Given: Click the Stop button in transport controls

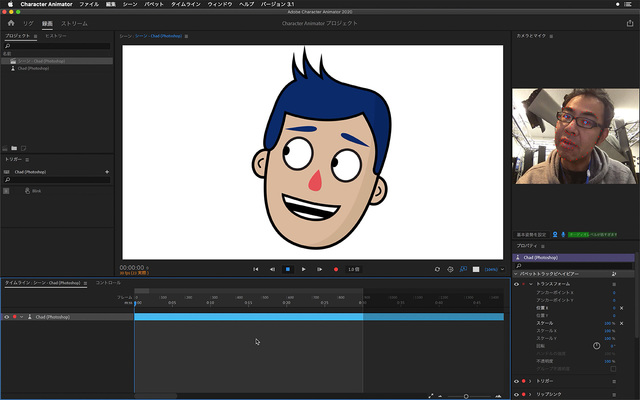Looking at the screenshot, I should 287,269.
